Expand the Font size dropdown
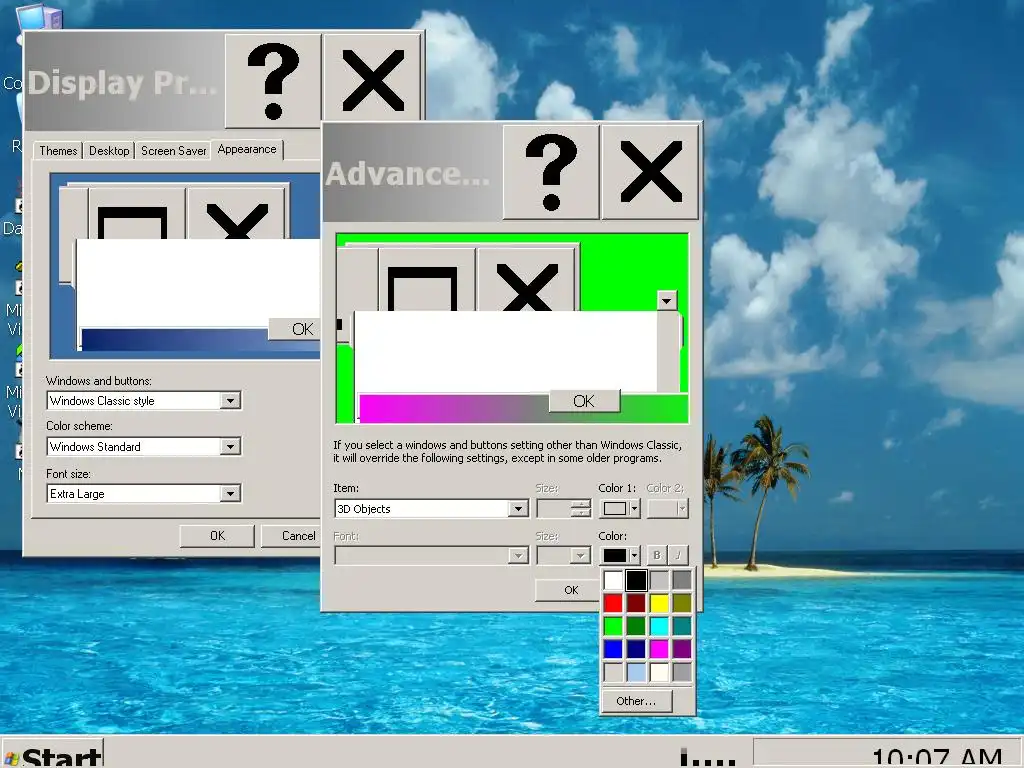Screen dimensions: 1024x768 click(230, 494)
